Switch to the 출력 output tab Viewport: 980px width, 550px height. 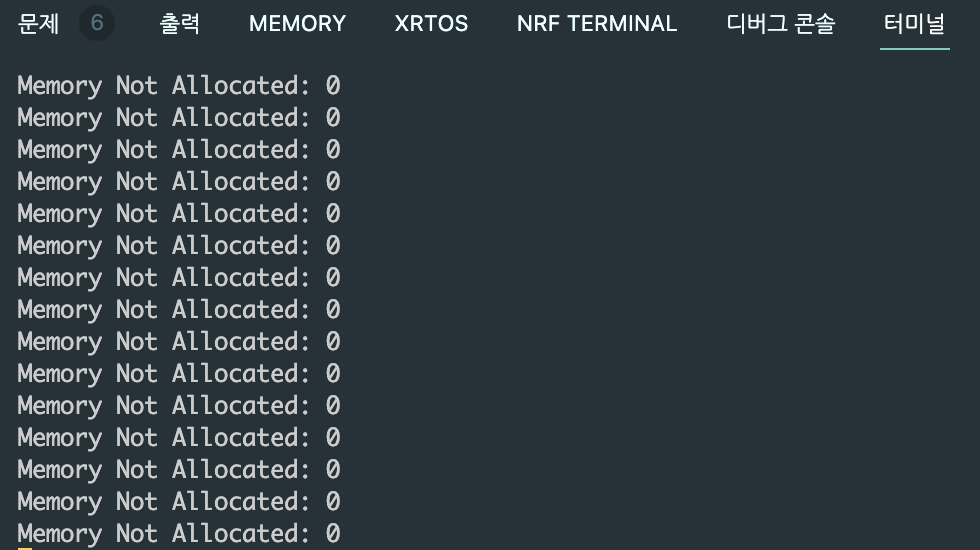tap(180, 24)
